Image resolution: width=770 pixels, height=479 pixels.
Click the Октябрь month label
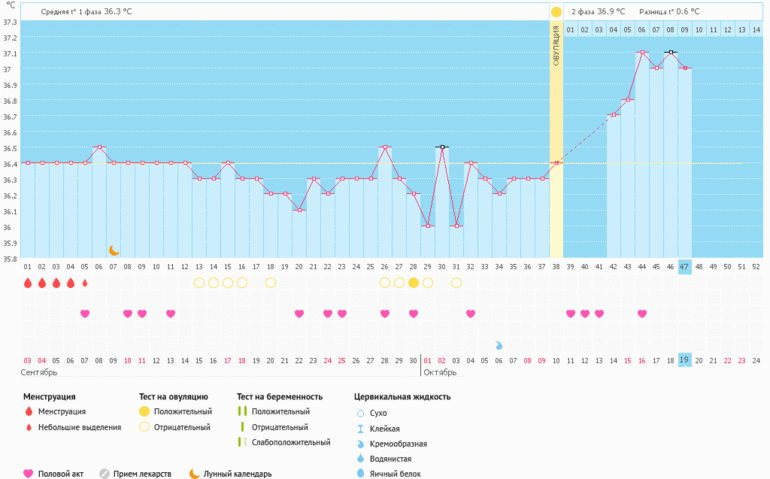[x=440, y=372]
